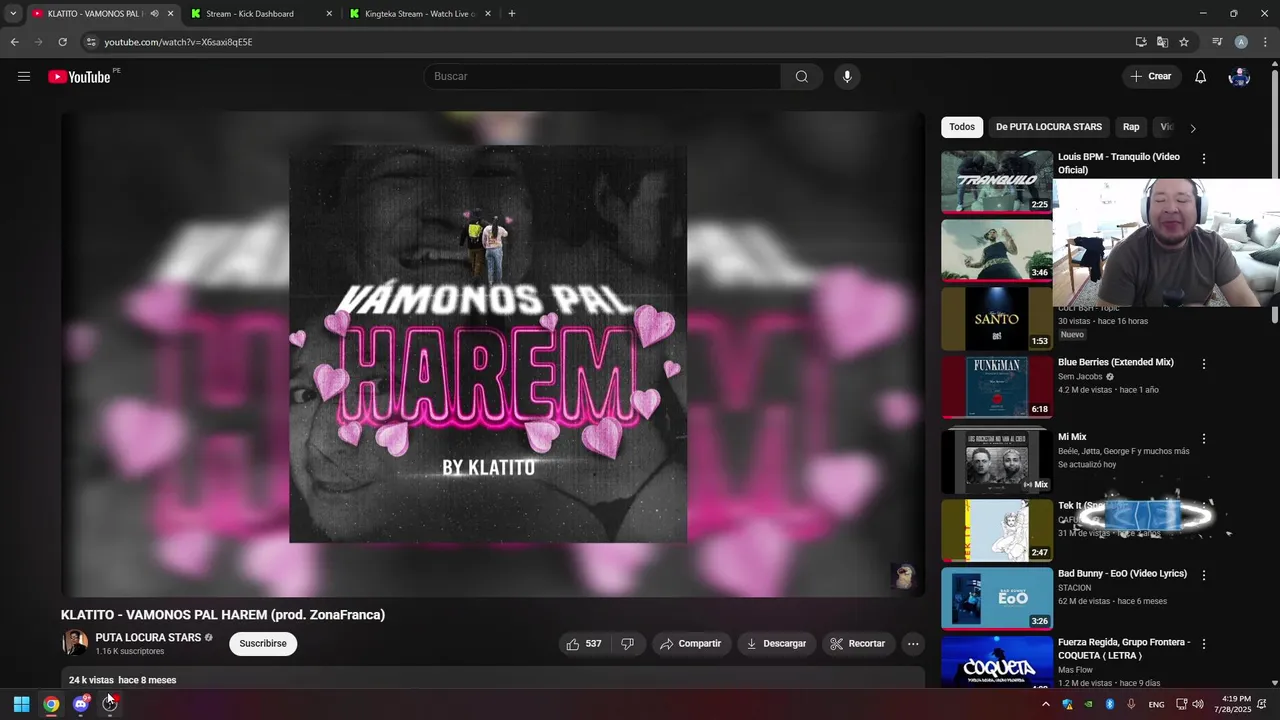Open the YouTube hamburger guide menu
The image size is (1280, 720).
click(24, 76)
